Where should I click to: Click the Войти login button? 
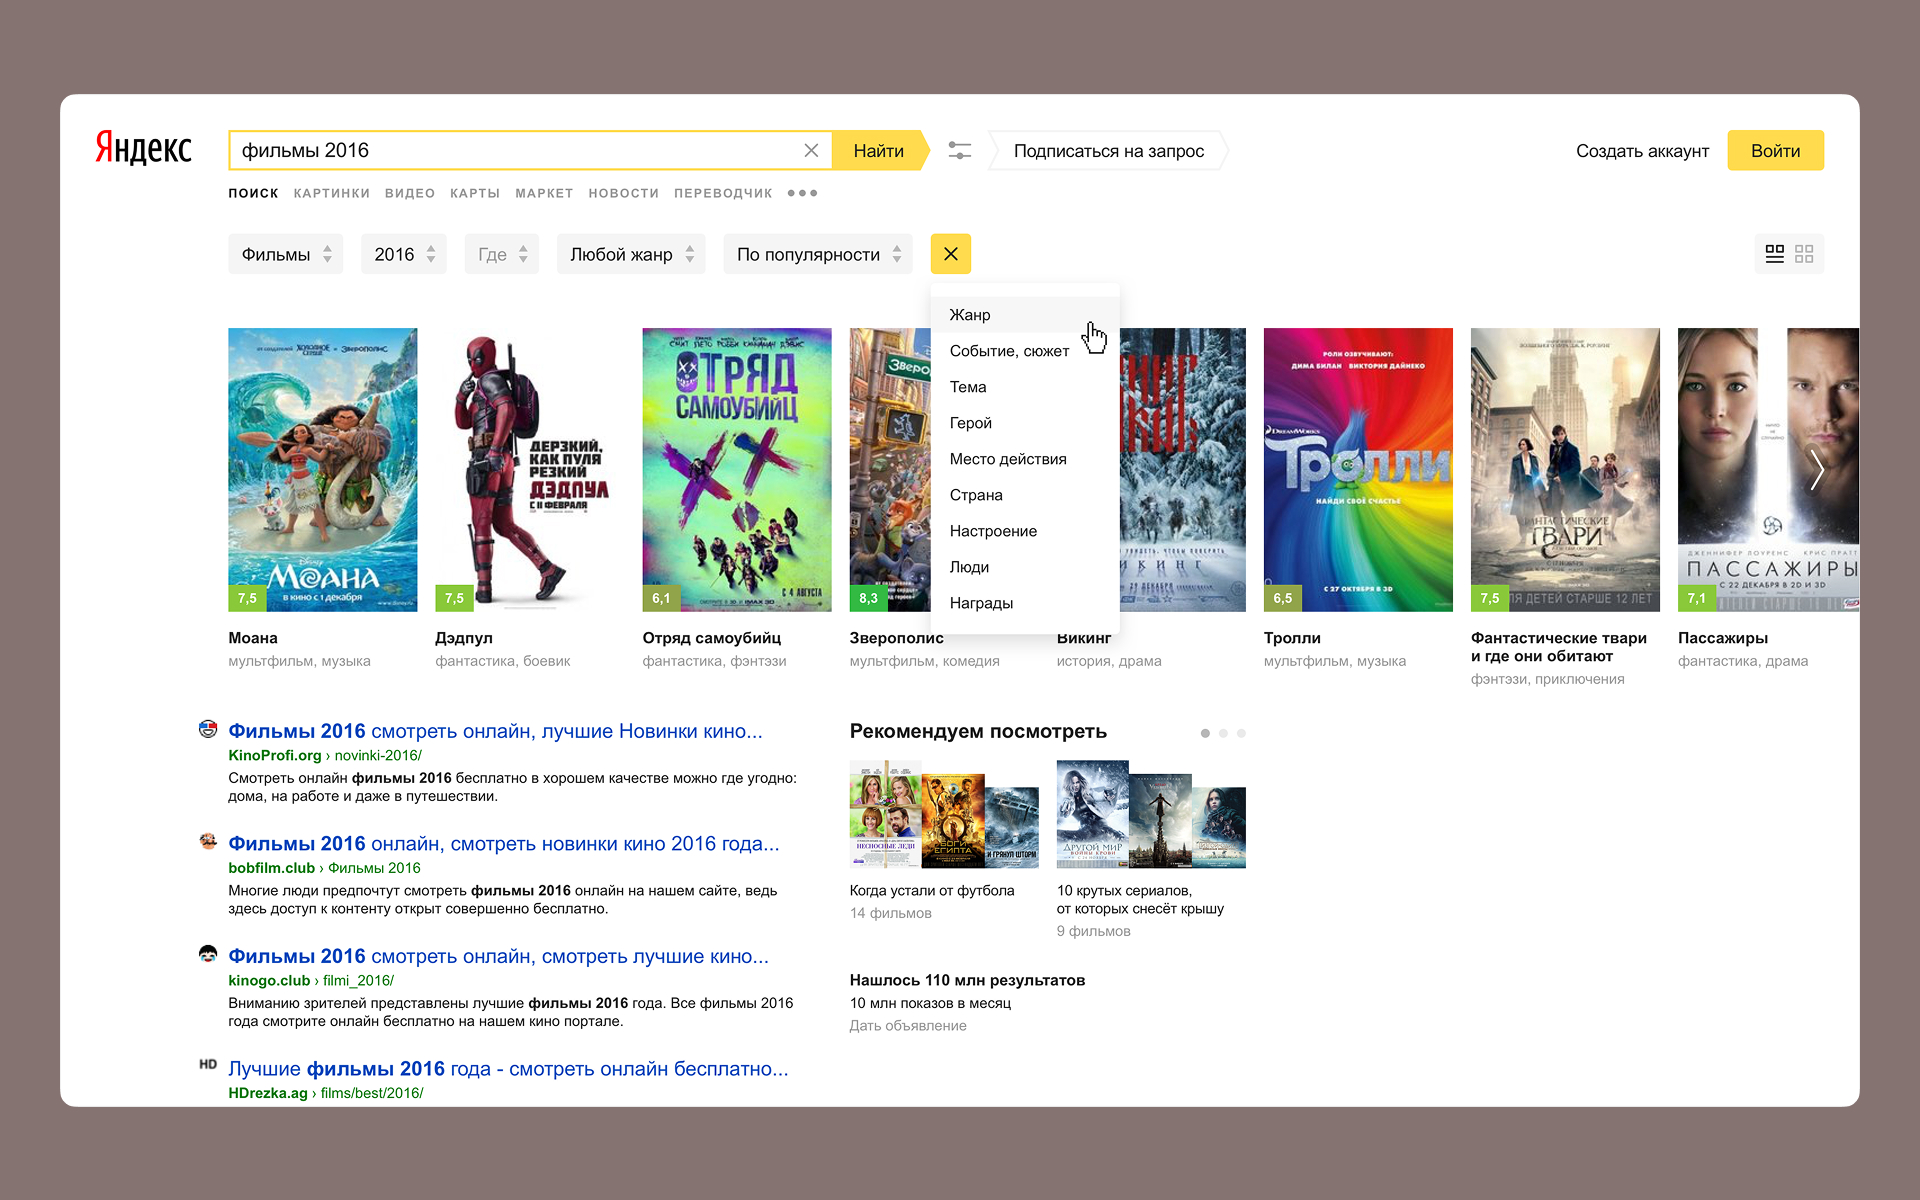tap(1775, 150)
